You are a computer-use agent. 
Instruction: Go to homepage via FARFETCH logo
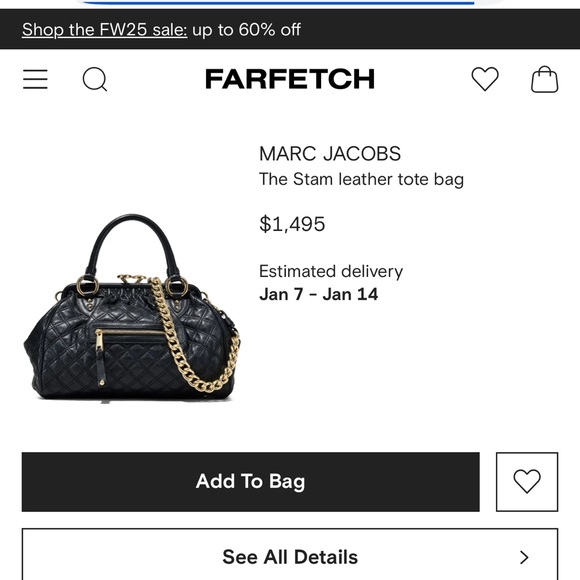290,79
